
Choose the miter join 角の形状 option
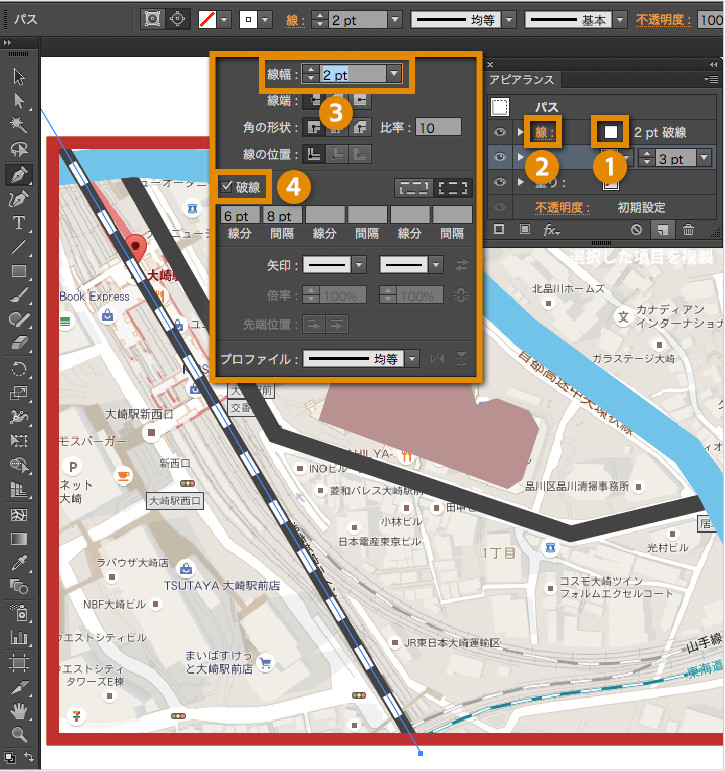click(x=313, y=127)
